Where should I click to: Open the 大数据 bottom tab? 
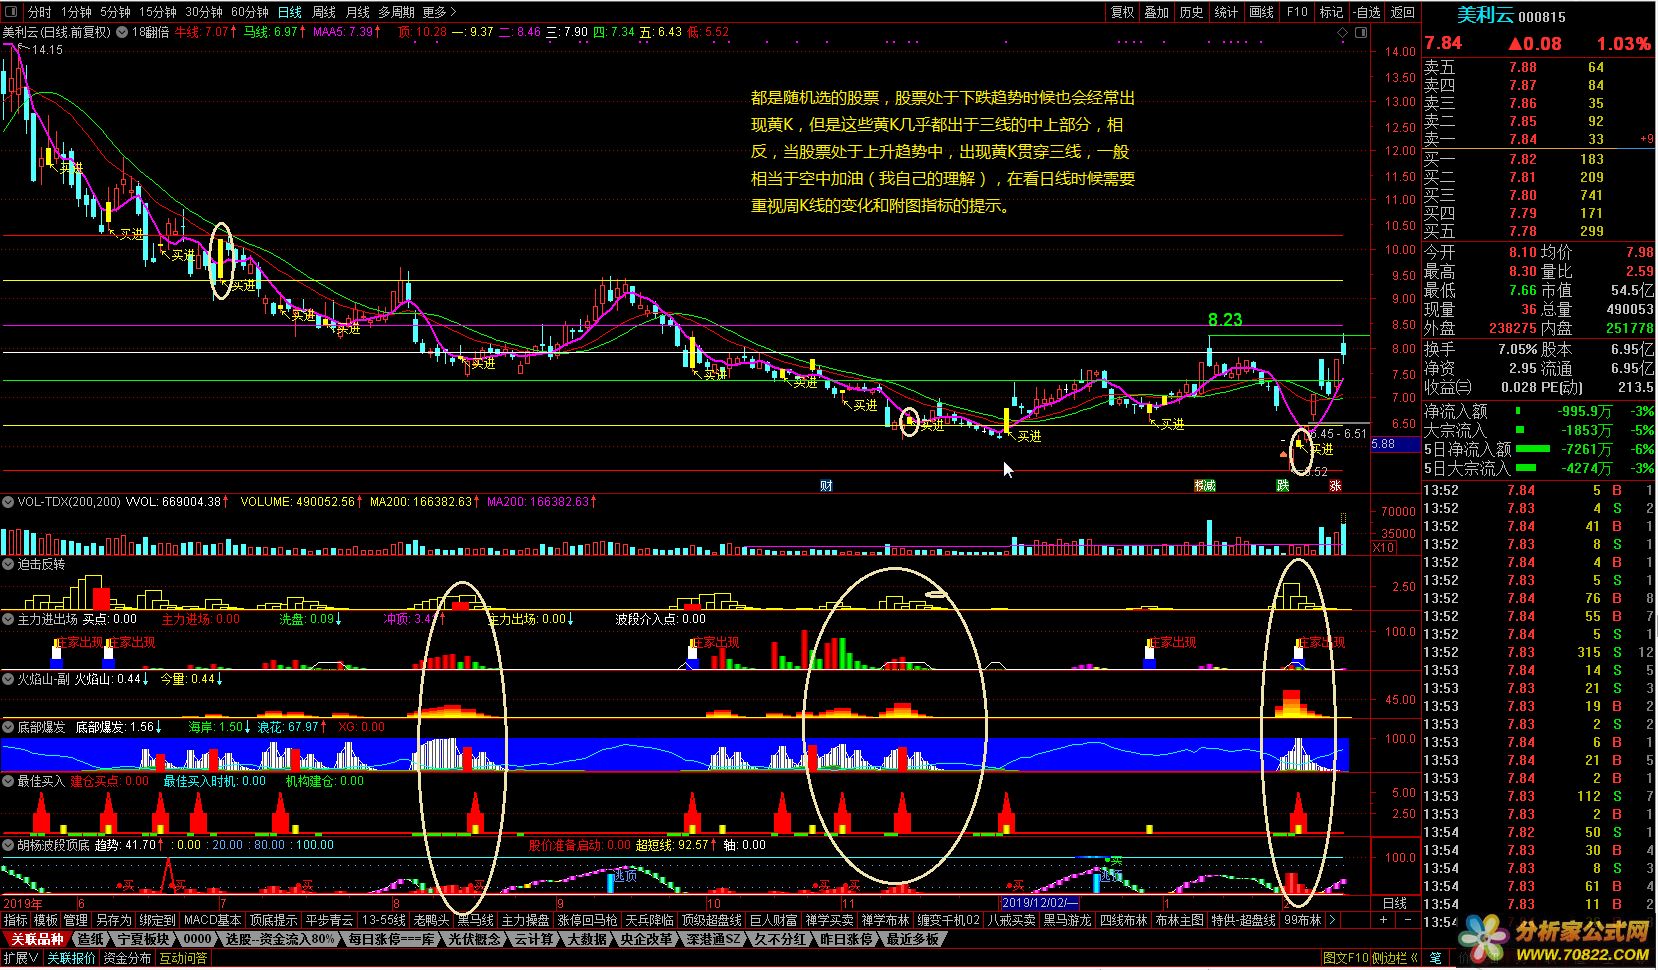tap(586, 939)
